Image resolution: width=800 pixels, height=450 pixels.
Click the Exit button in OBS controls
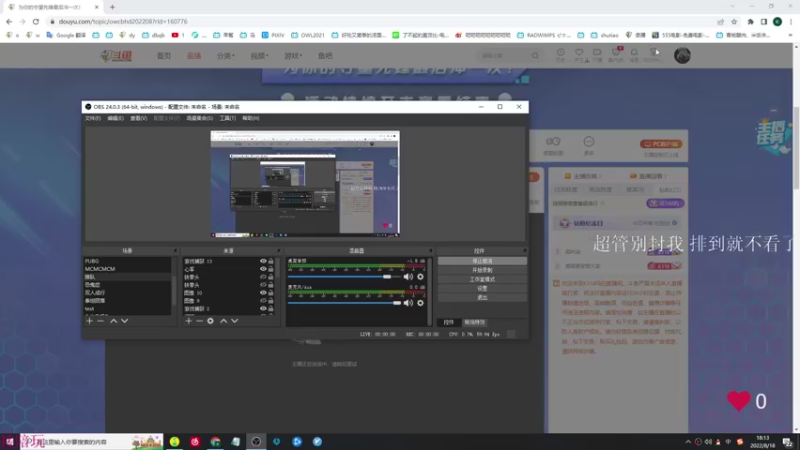tap(482, 297)
